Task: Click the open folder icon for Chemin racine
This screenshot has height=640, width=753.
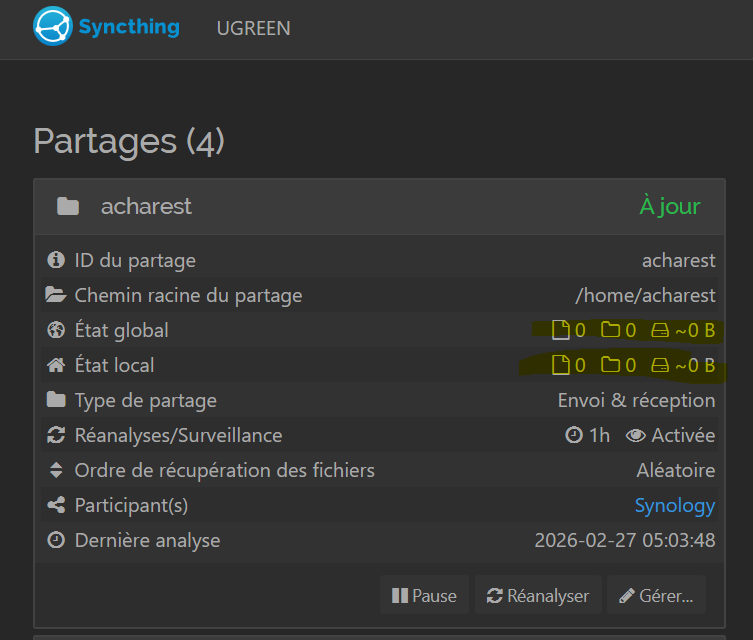Action: (56, 296)
